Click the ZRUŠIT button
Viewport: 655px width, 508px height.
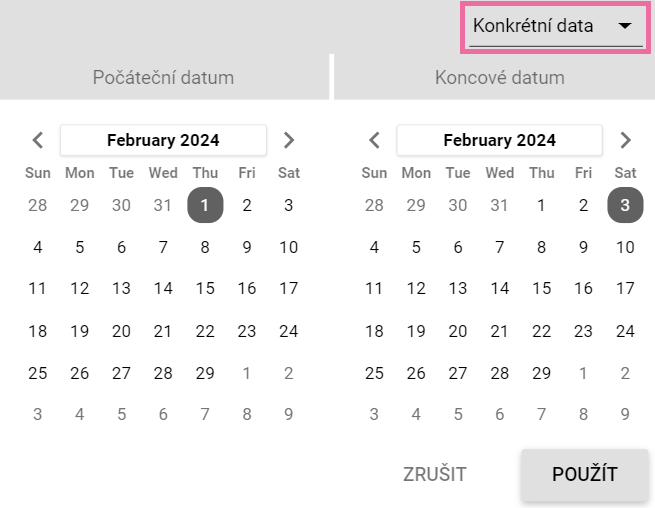click(435, 475)
